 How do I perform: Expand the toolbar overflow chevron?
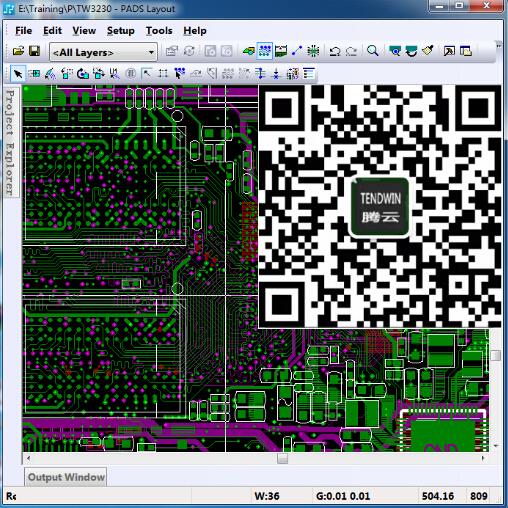[499, 45]
